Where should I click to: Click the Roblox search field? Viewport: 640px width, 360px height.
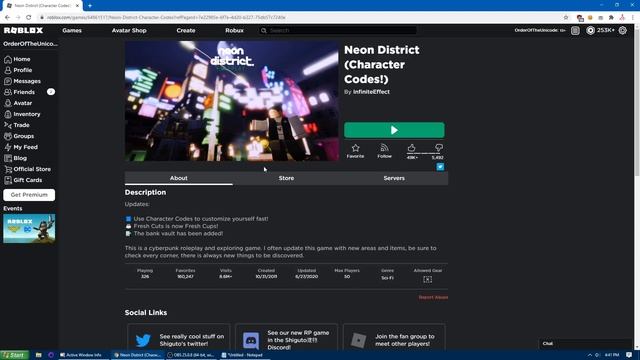point(338,31)
